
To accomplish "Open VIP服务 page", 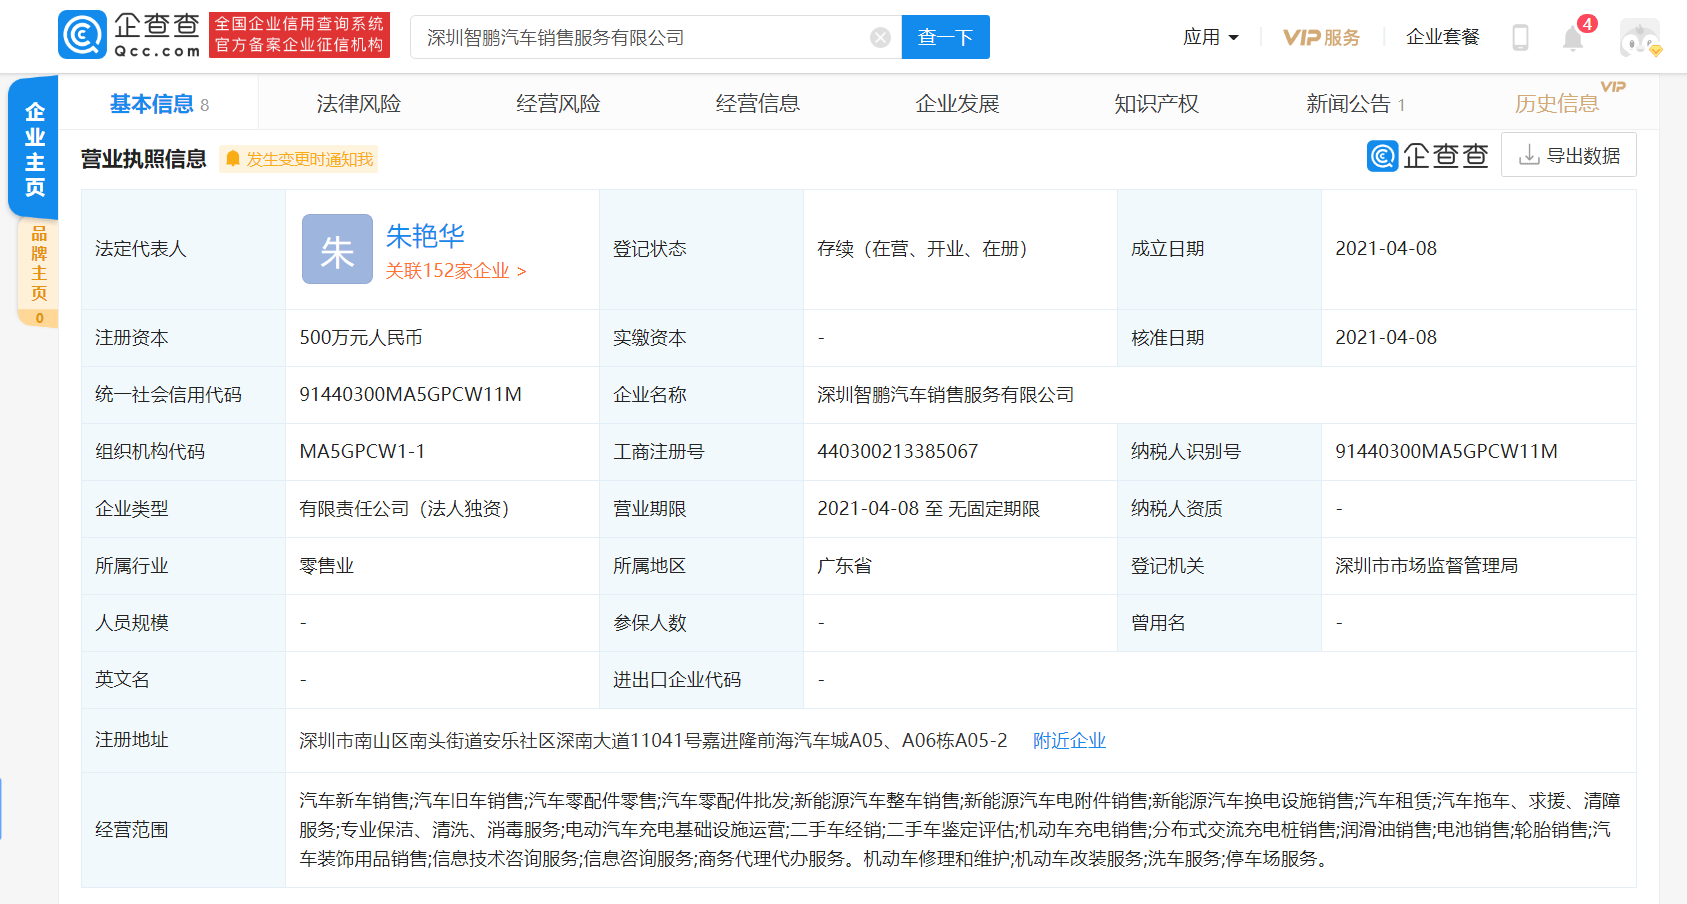I will coord(1321,37).
